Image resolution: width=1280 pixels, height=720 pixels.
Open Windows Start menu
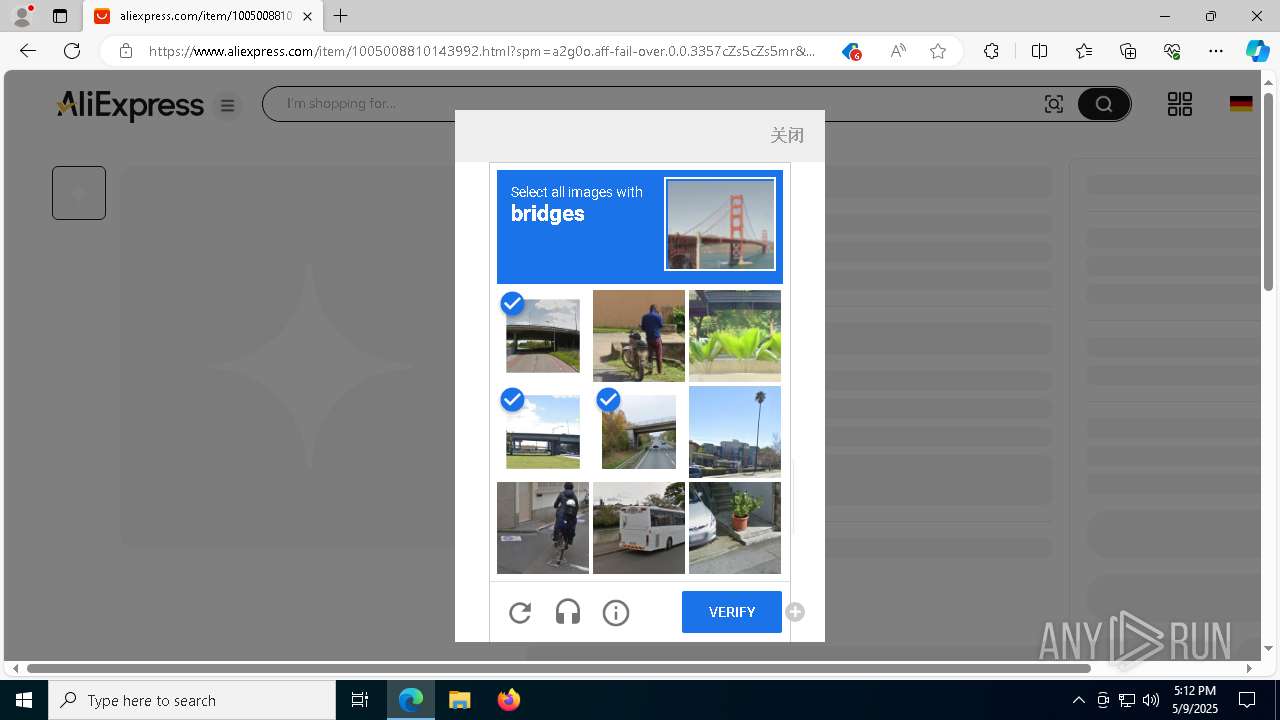[x=24, y=700]
